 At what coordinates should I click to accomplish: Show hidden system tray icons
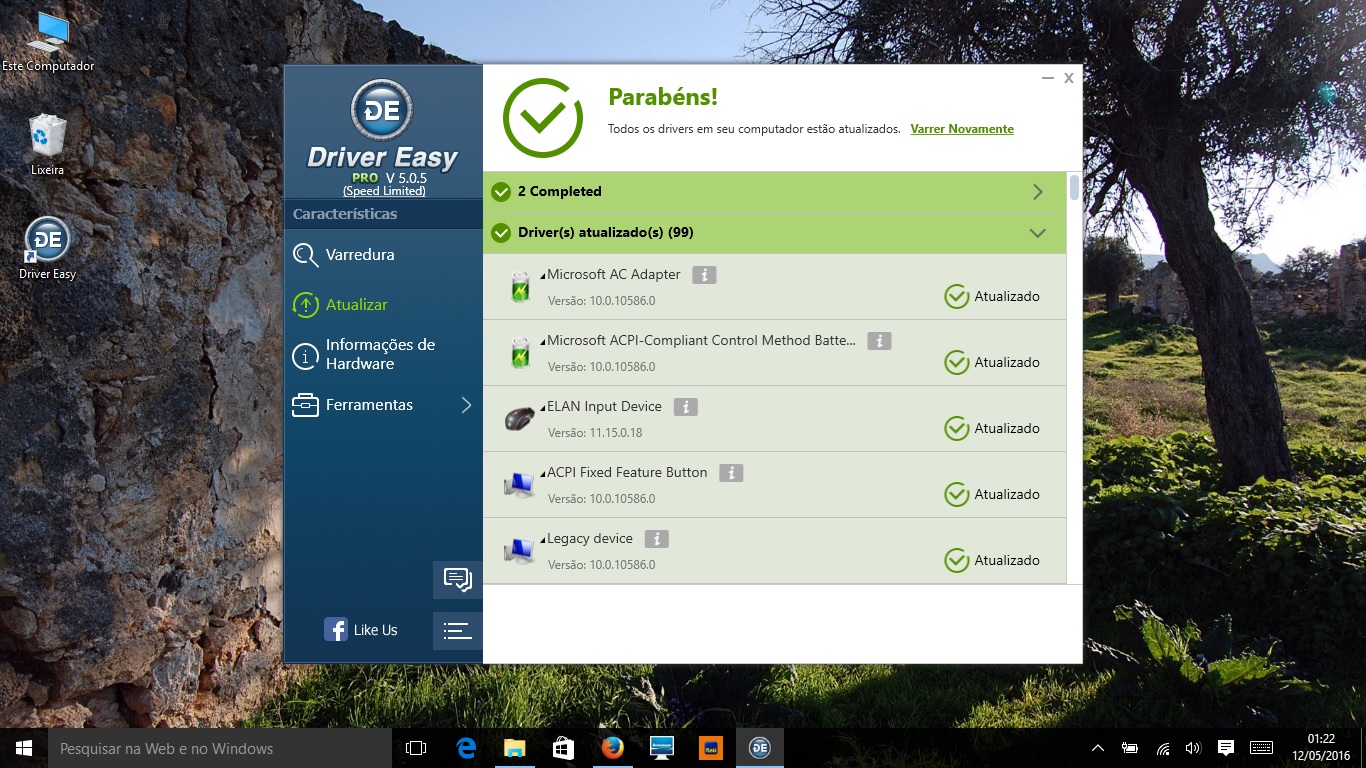(1098, 748)
